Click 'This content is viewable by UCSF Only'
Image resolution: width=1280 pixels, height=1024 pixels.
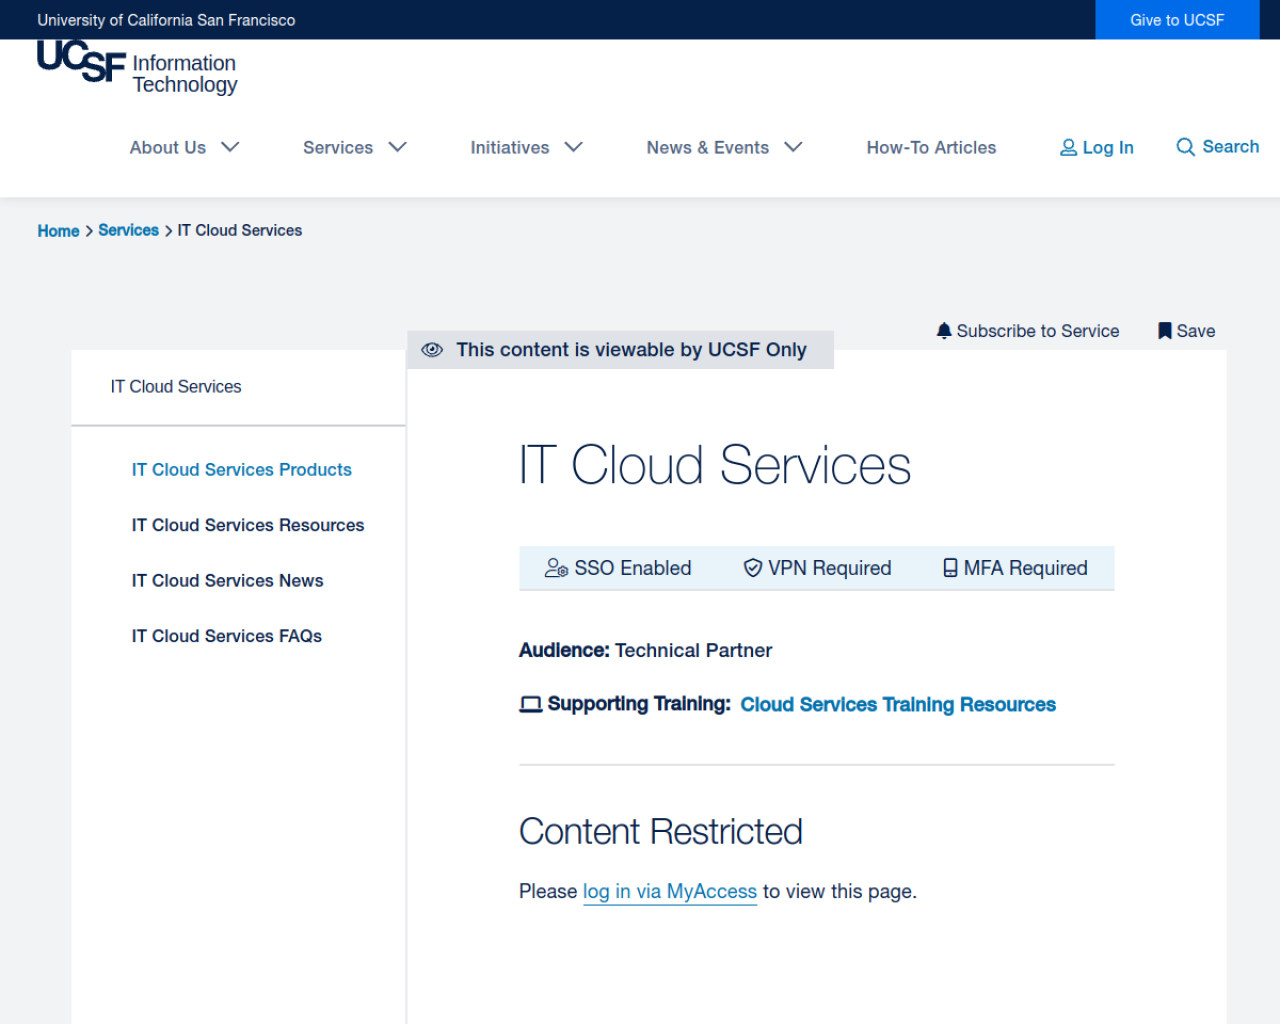pyautogui.click(x=632, y=350)
